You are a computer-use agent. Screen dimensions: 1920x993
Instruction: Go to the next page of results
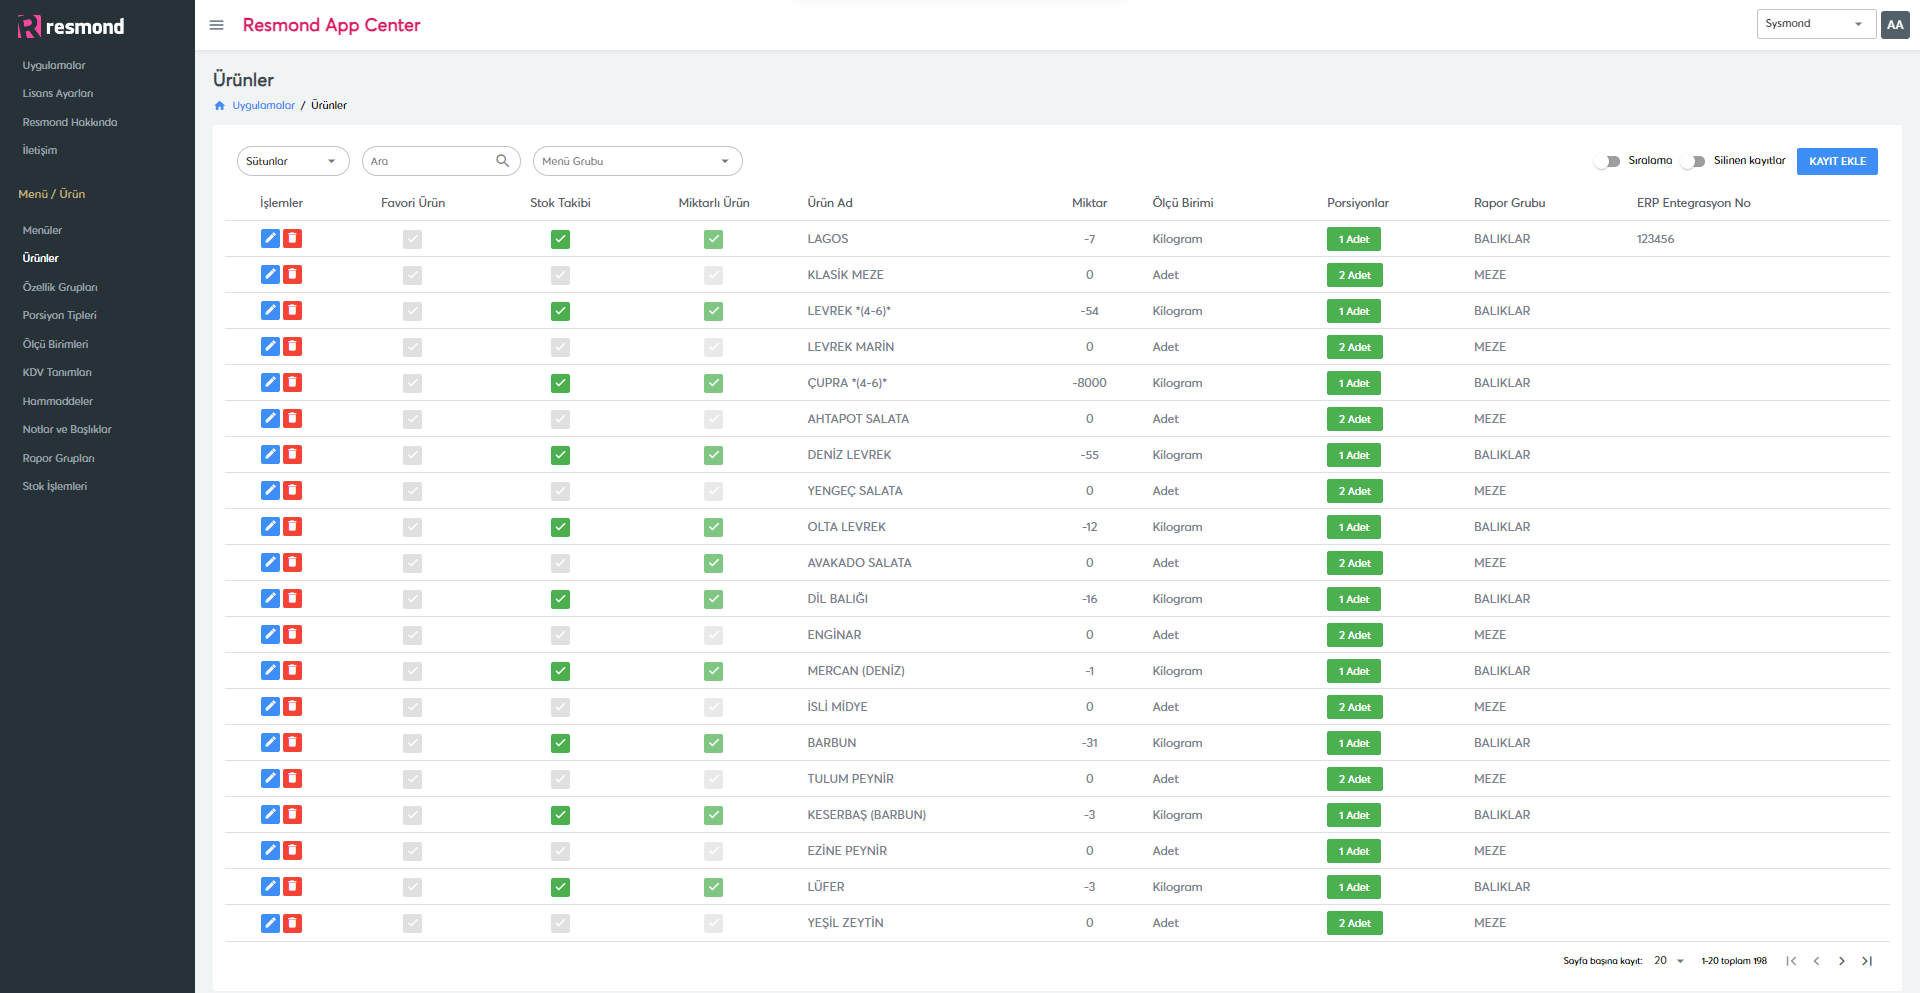(x=1841, y=961)
